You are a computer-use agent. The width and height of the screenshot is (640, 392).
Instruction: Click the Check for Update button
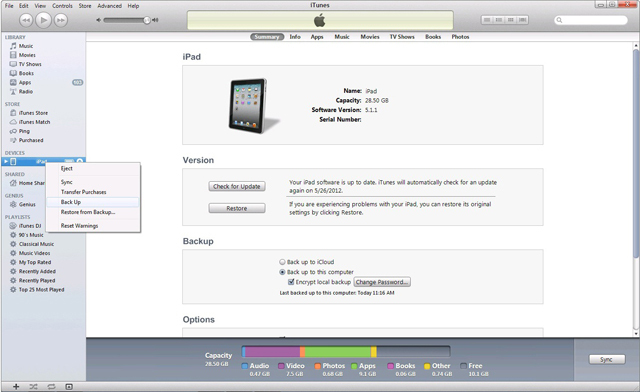237,186
